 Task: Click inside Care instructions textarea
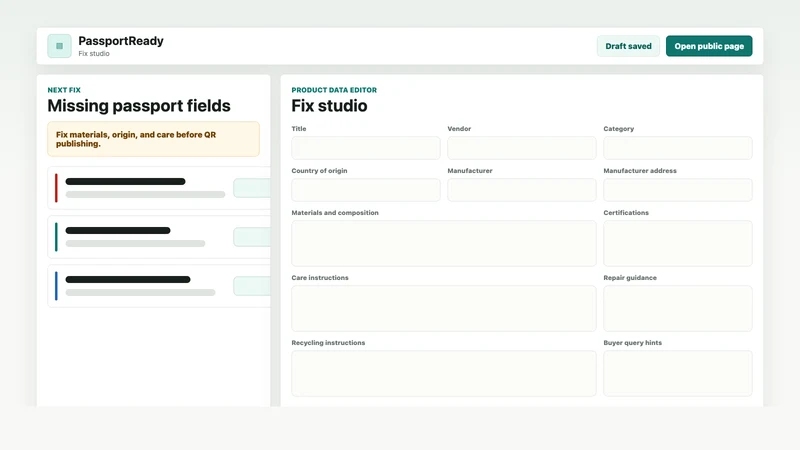[x=443, y=308]
